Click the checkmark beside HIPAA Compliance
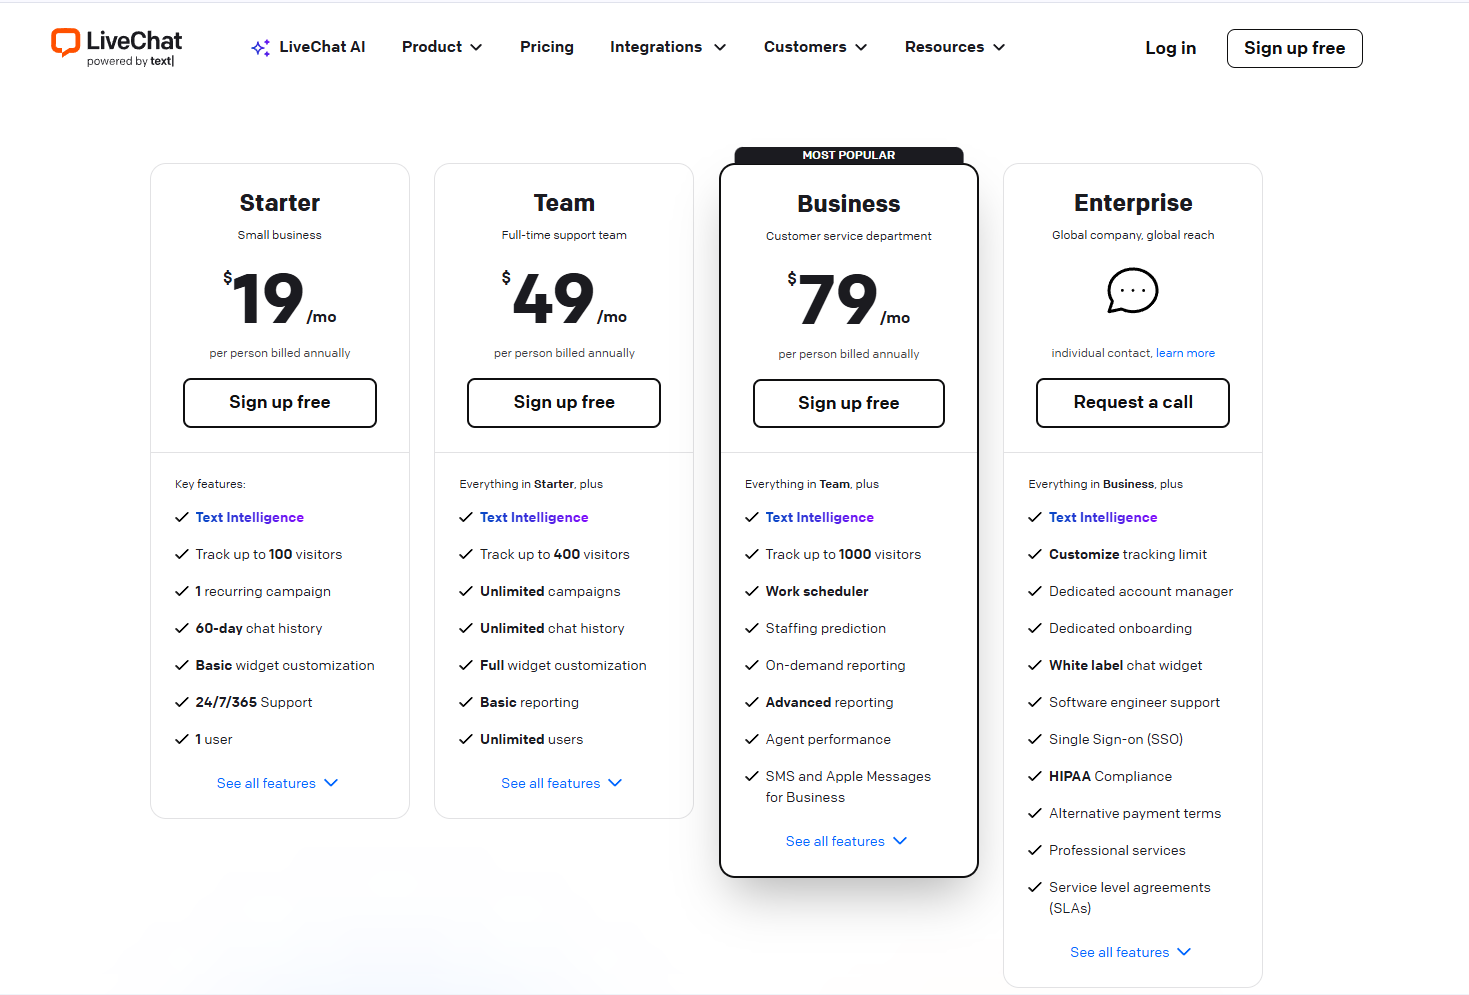The height and width of the screenshot is (995, 1469). [1035, 775]
